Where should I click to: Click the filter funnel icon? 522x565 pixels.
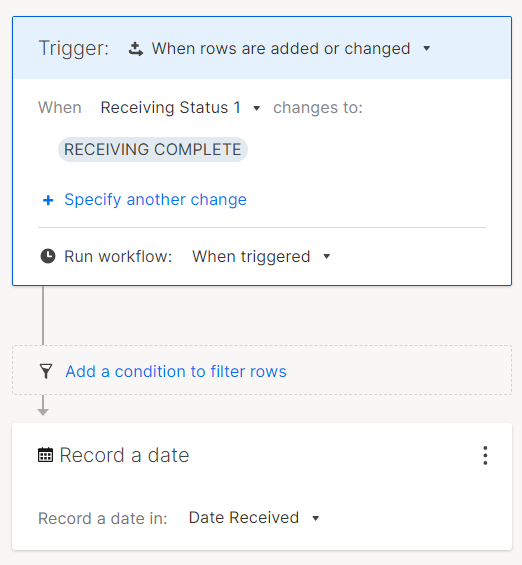pyautogui.click(x=46, y=371)
